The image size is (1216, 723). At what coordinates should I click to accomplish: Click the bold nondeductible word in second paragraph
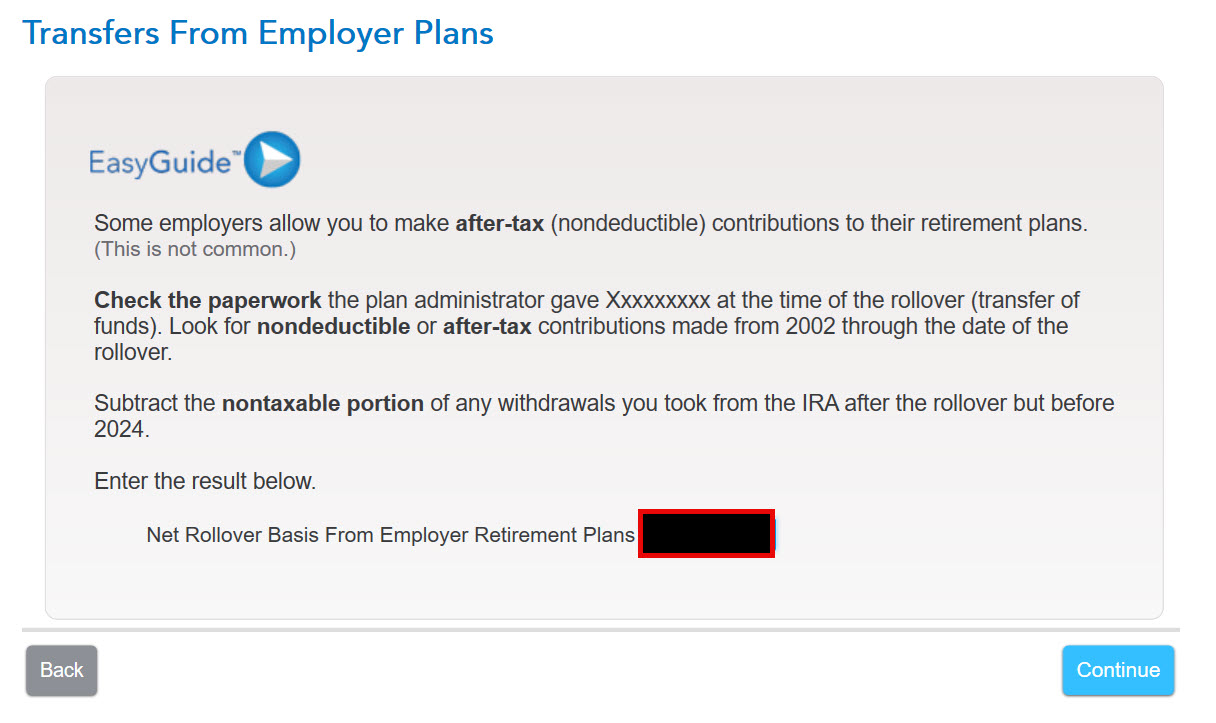tap(333, 326)
